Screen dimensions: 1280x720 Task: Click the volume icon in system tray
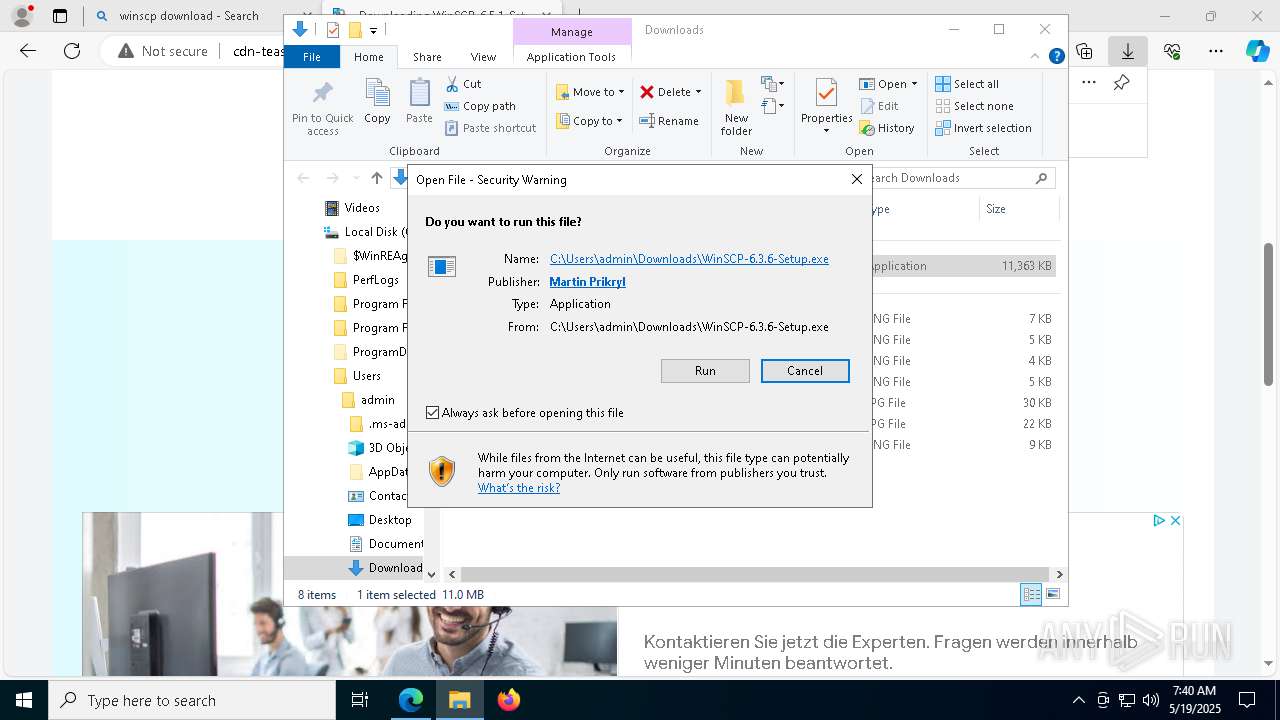tap(1150, 700)
